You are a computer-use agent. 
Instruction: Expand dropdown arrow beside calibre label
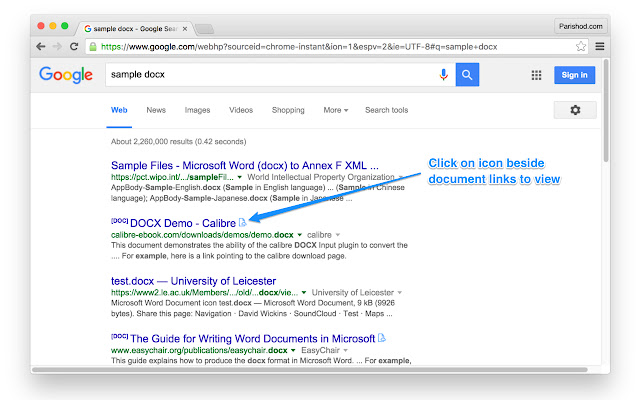338,235
